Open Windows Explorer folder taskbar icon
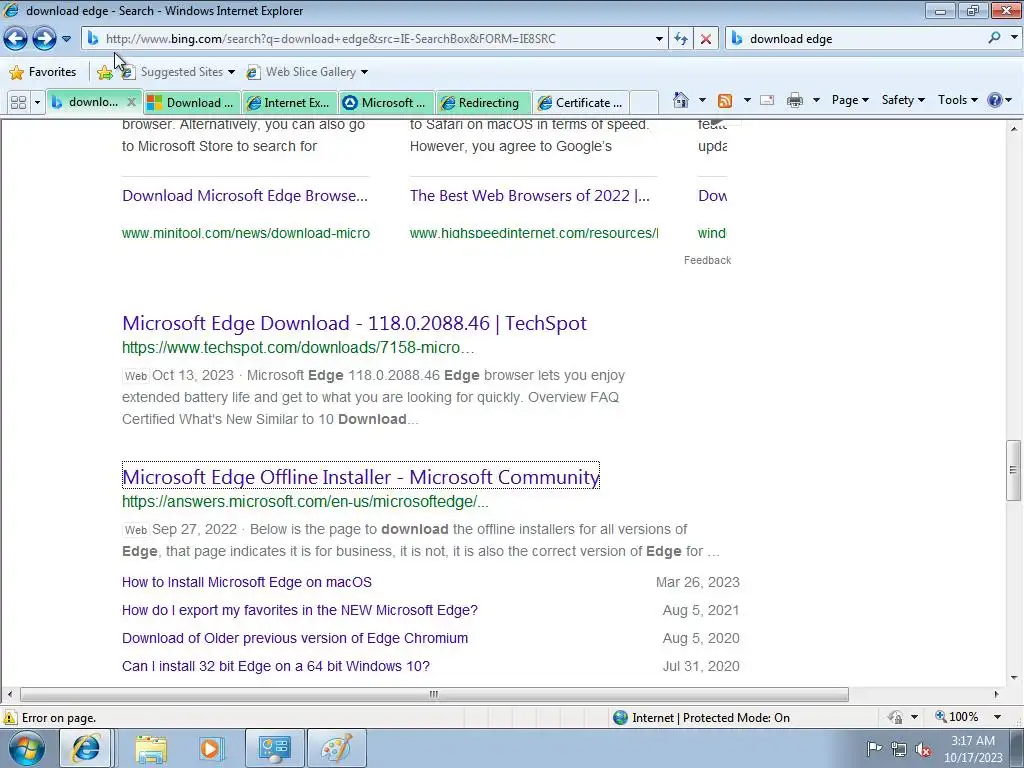The image size is (1024, 768). pos(151,748)
